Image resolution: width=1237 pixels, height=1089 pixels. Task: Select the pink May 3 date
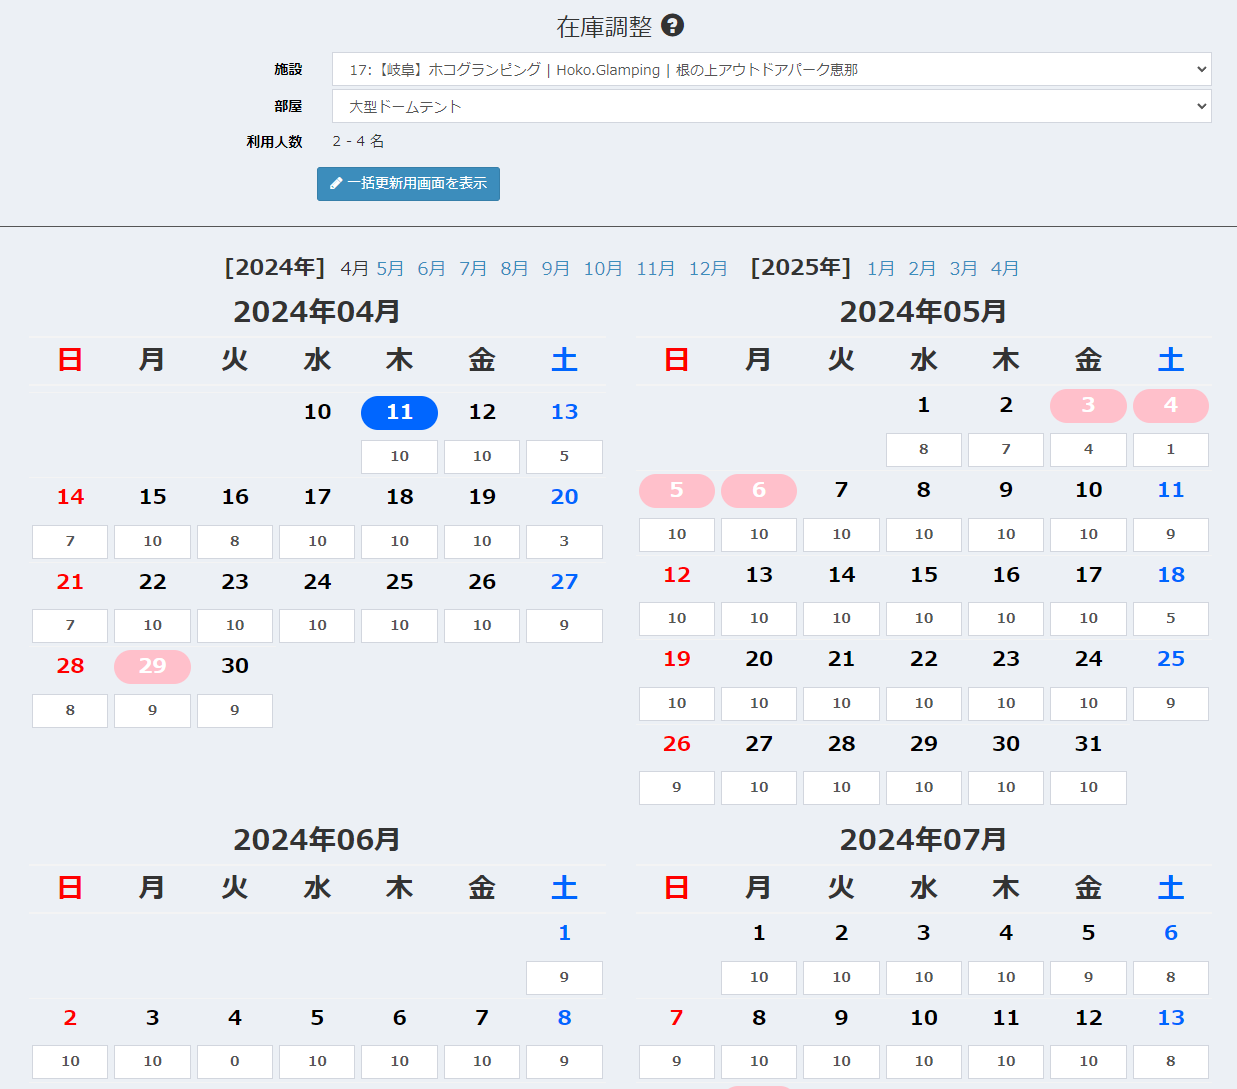[x=1088, y=405]
